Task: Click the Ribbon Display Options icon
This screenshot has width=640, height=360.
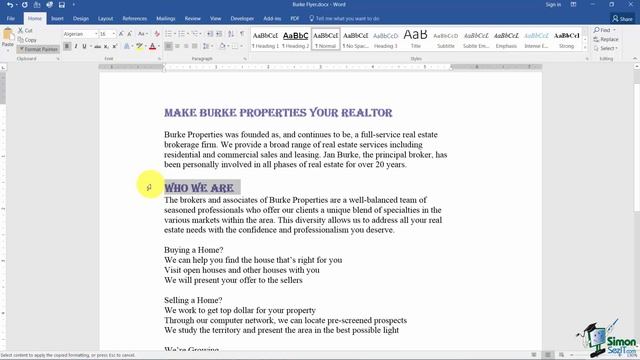Action: [573, 5]
